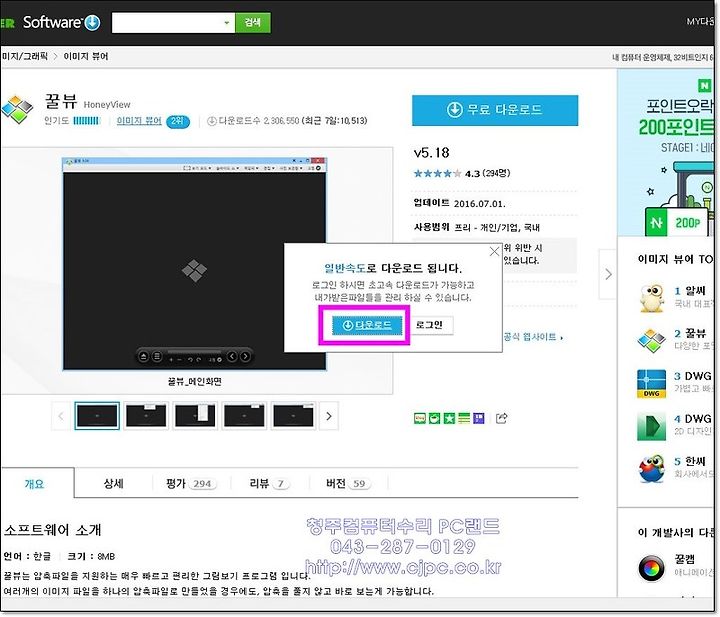Select the second screenshot thumbnail

click(x=146, y=416)
